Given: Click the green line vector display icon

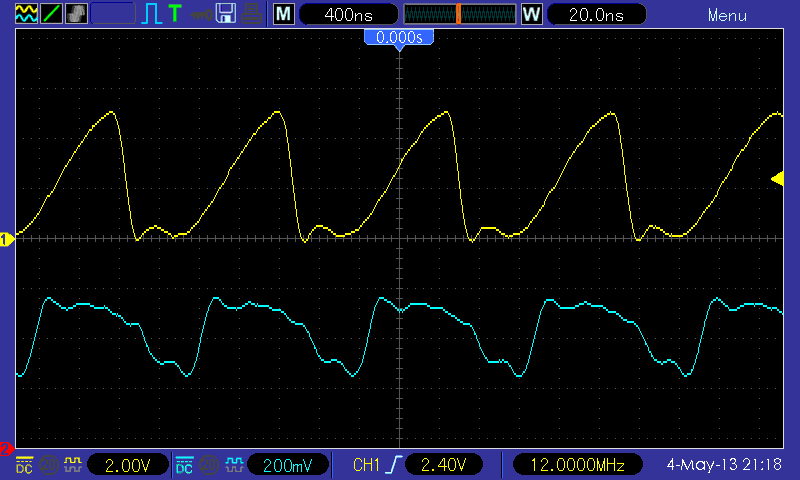Looking at the screenshot, I should click(51, 14).
